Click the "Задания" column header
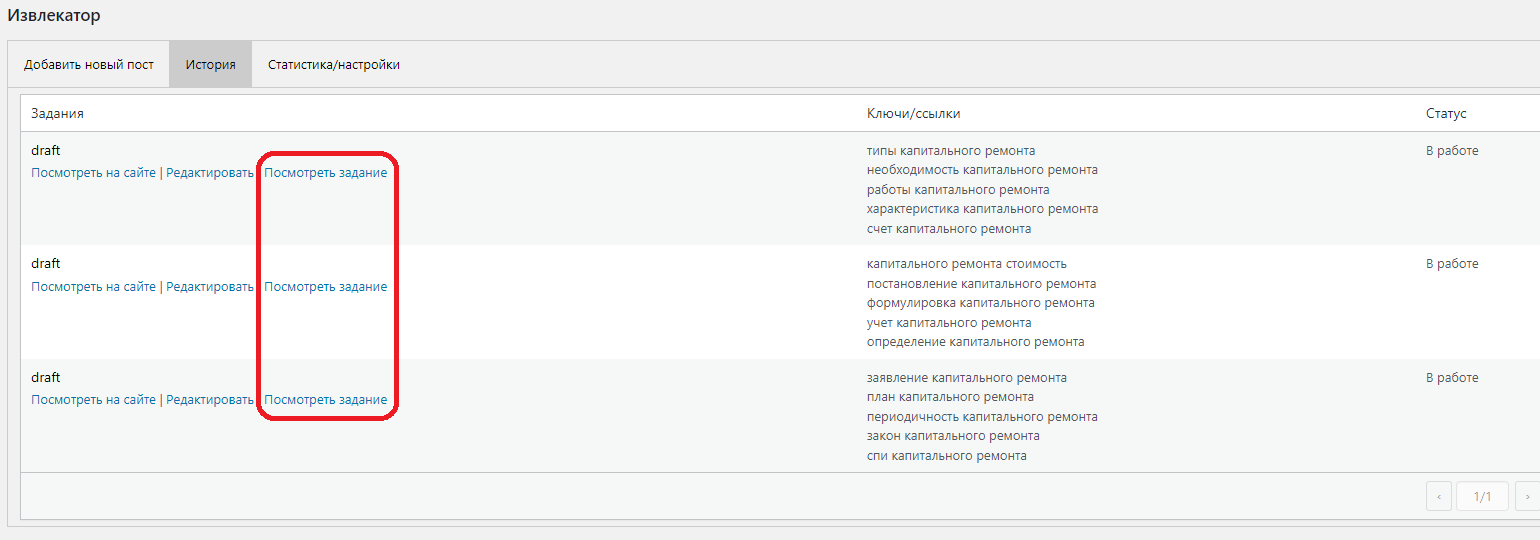The image size is (1540, 540). (57, 114)
